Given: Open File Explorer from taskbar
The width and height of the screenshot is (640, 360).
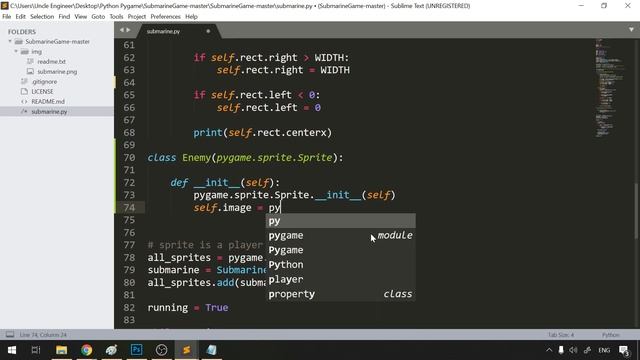Looking at the screenshot, I should tap(62, 350).
